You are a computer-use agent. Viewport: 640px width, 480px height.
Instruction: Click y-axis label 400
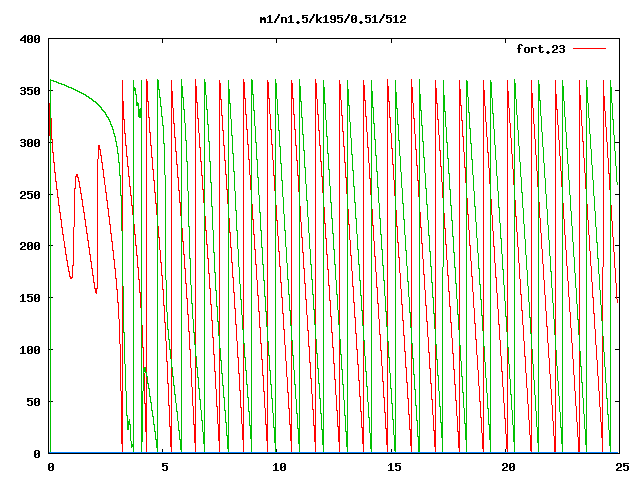point(30,39)
